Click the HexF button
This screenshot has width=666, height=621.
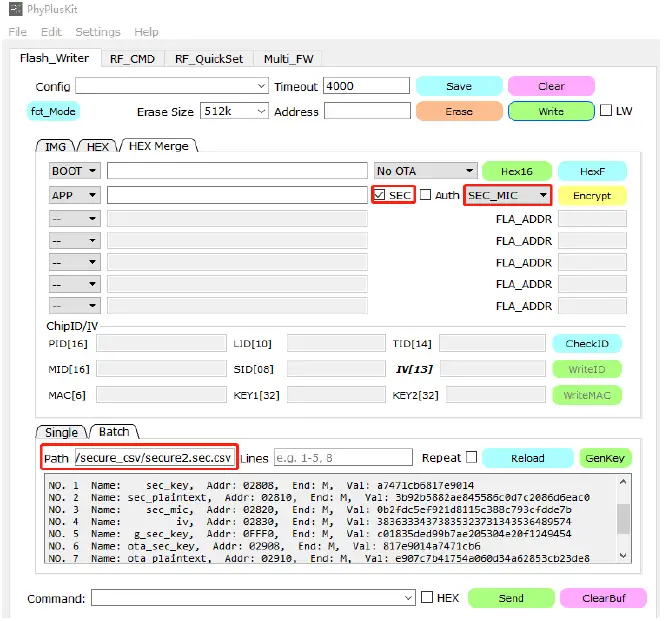[592, 171]
